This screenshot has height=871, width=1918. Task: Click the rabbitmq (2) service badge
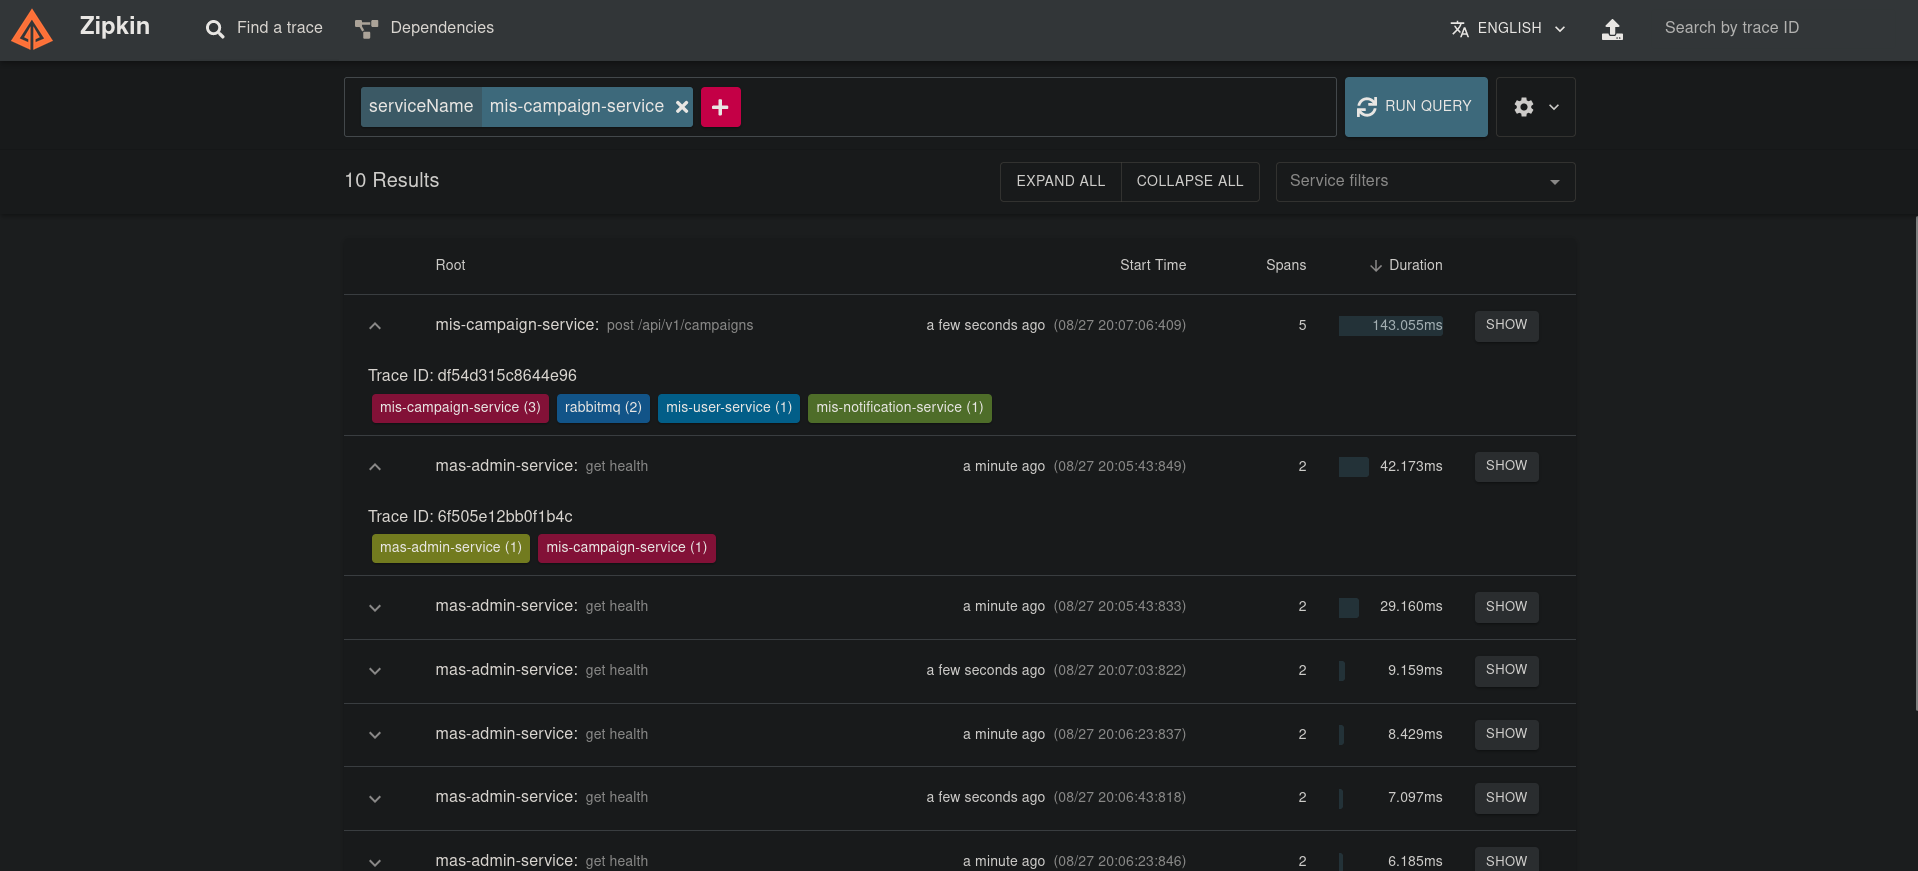point(603,408)
